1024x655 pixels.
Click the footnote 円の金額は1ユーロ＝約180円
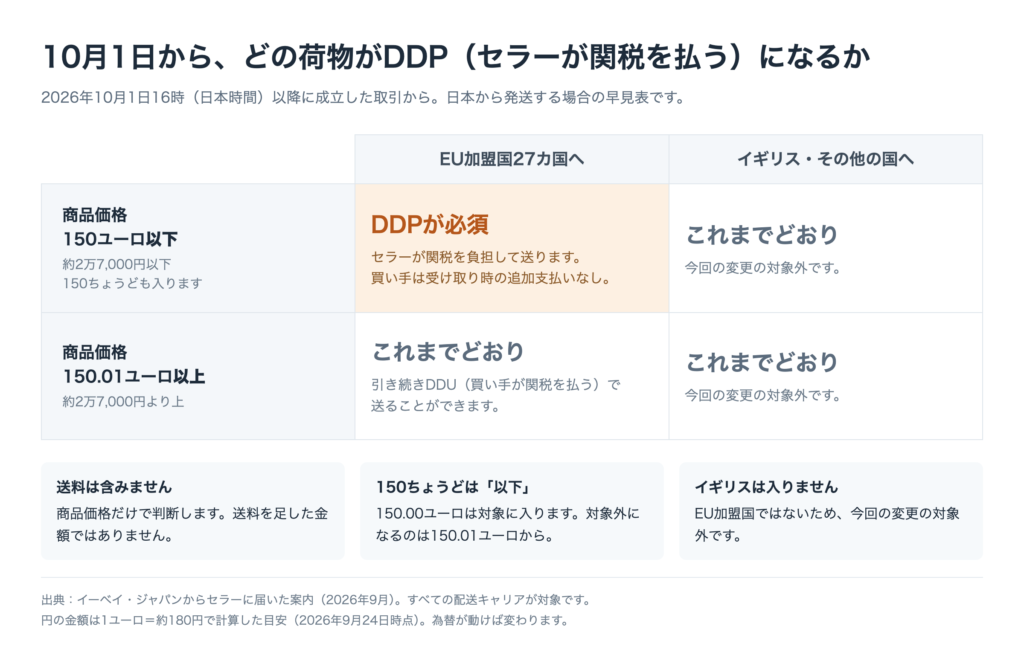tap(306, 620)
